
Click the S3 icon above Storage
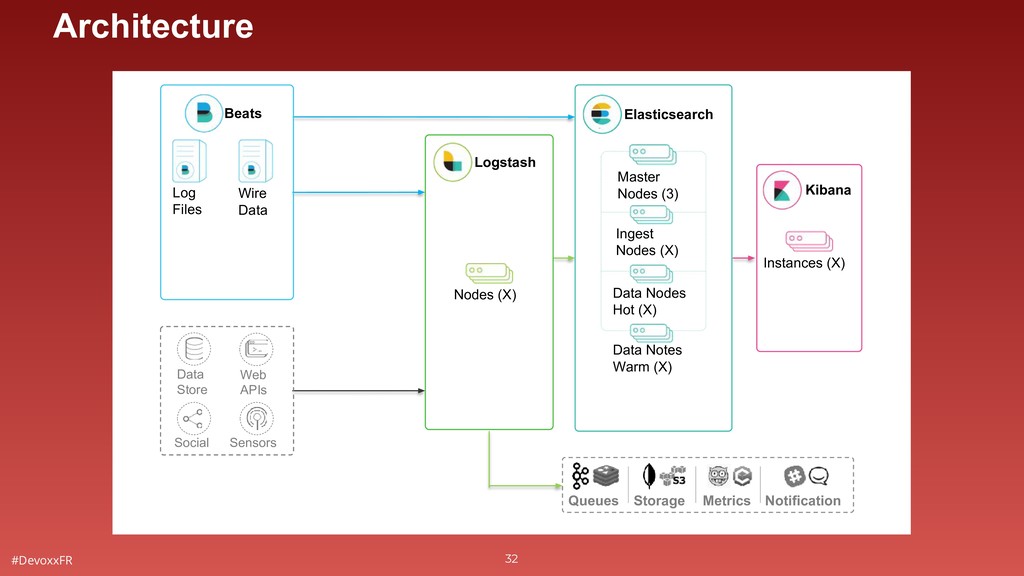(x=673, y=476)
